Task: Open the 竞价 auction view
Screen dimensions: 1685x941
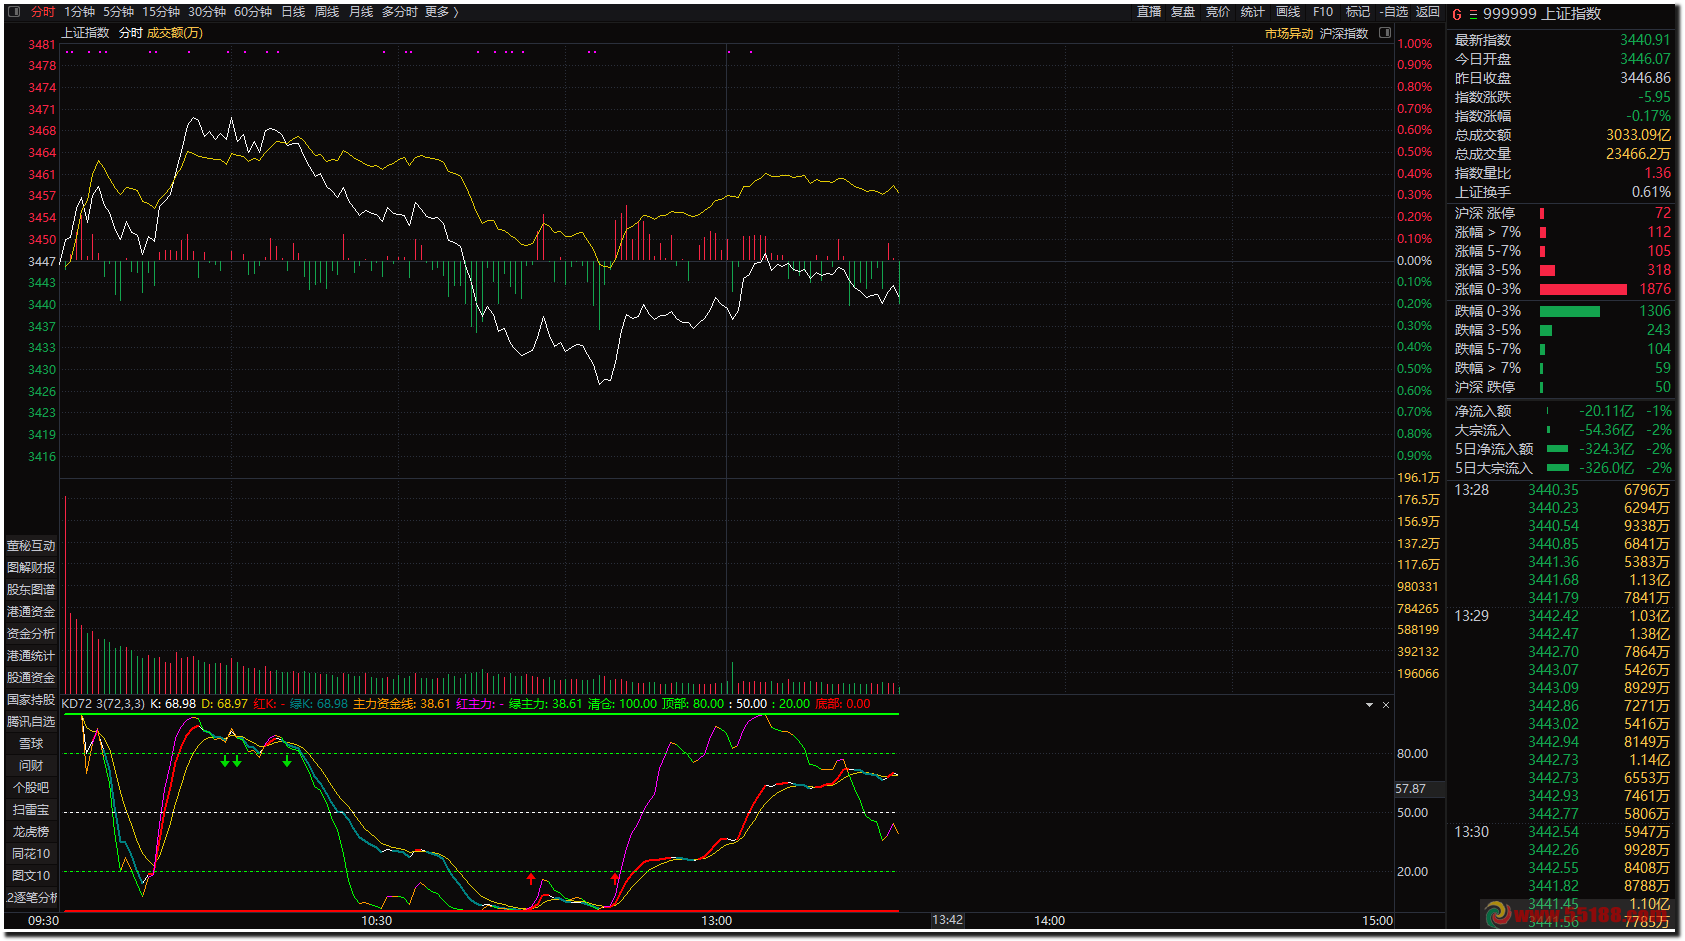Action: click(1218, 12)
